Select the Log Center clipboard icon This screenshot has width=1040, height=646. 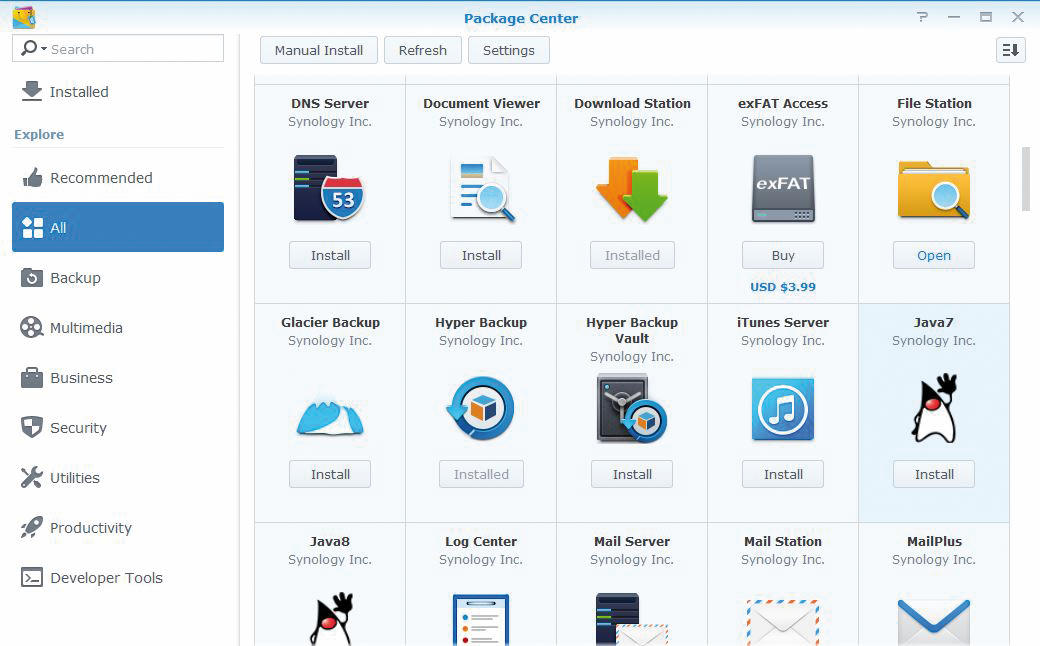click(481, 619)
